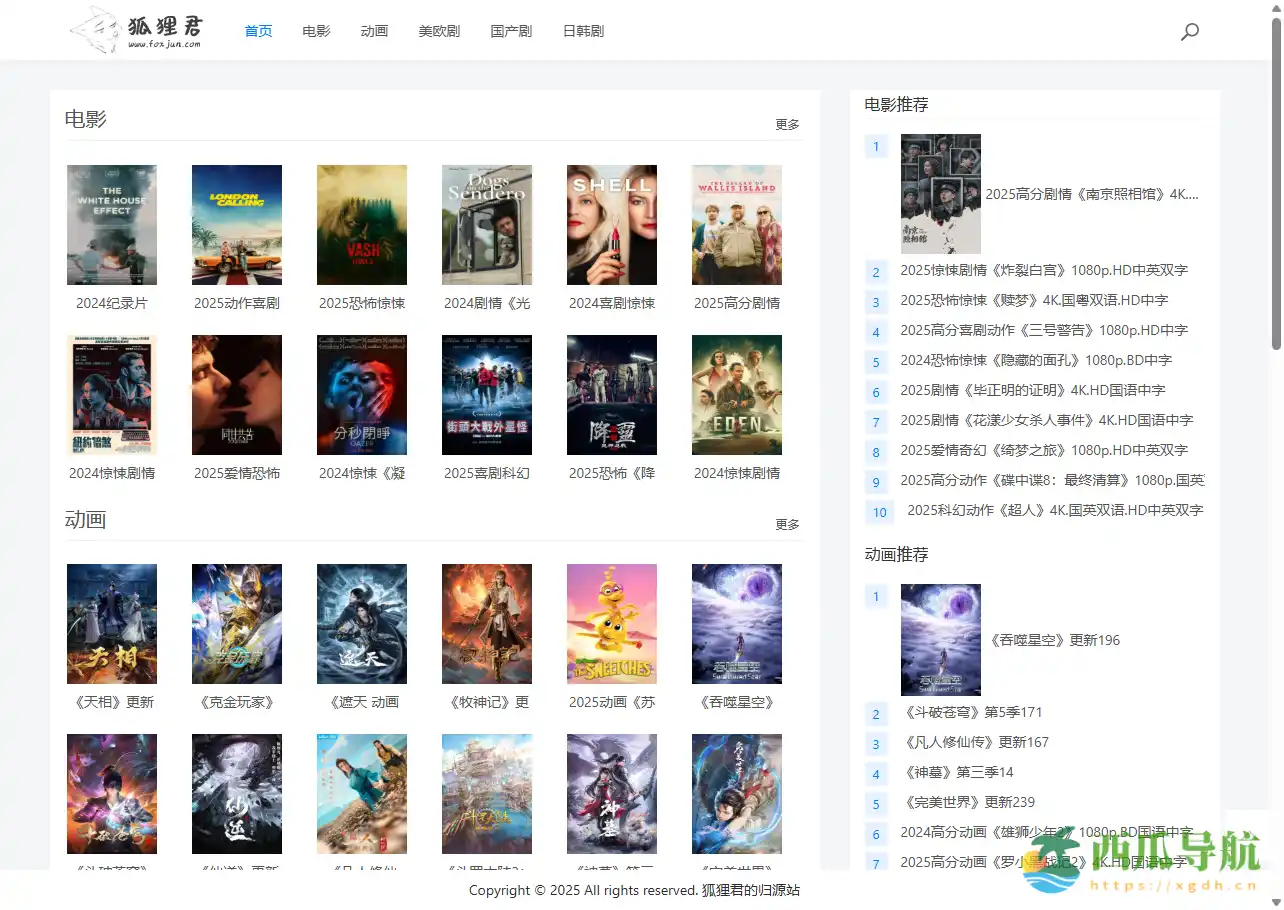Open the 美欧剧 menu item
Viewport: 1284px width, 910px height.
439,31
